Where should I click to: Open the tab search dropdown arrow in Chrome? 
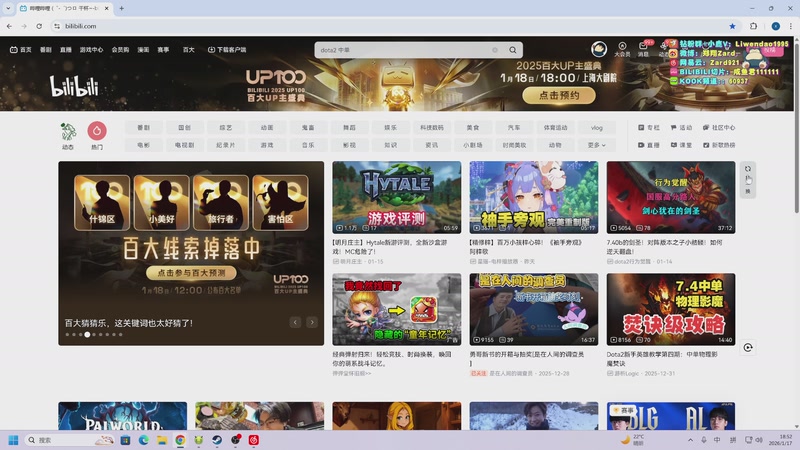point(8,8)
